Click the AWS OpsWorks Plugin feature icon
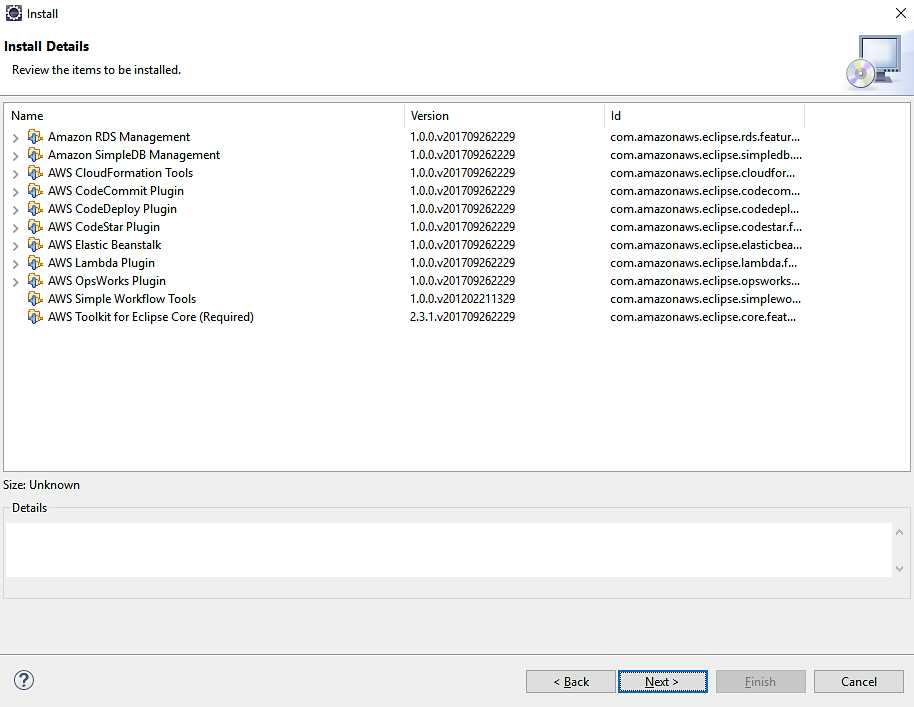Screen dimensions: 914x707 point(35,281)
